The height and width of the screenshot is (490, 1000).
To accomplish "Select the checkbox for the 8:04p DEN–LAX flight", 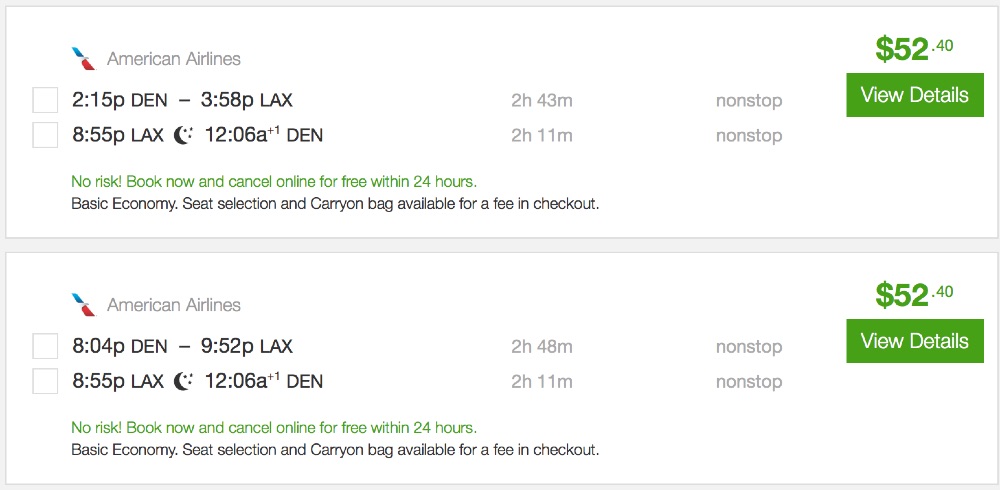I will pyautogui.click(x=45, y=347).
